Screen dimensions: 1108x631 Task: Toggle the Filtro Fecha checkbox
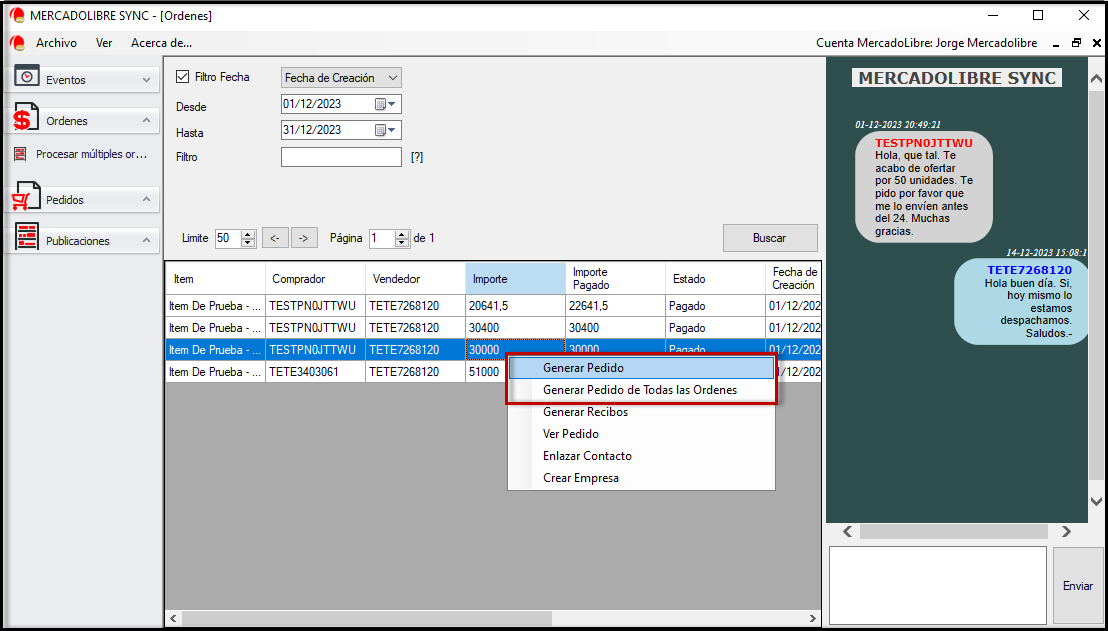click(183, 77)
